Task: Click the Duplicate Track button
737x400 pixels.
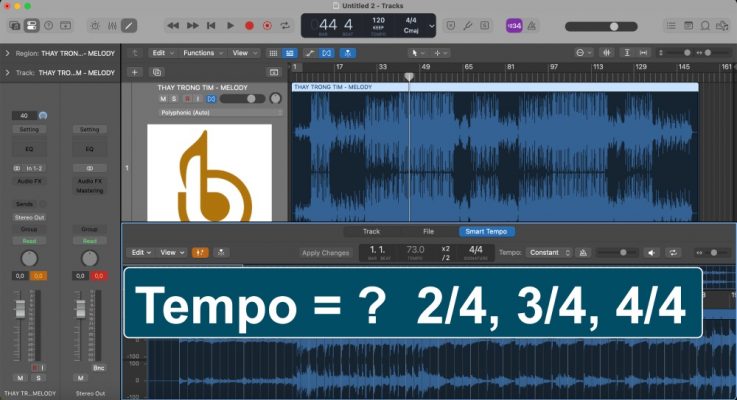Action: (157, 72)
